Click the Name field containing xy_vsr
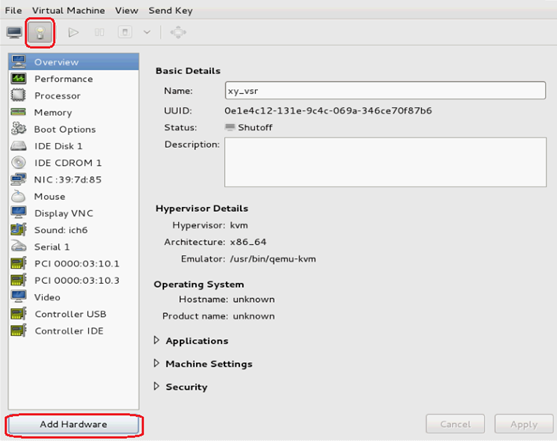Viewport: 557px width, 441px height. (385, 91)
